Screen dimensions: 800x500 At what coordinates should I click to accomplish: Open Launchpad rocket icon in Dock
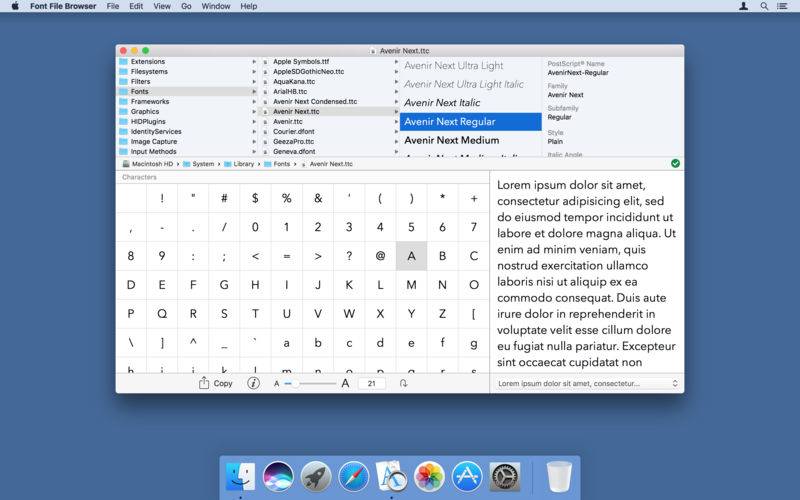(x=316, y=476)
